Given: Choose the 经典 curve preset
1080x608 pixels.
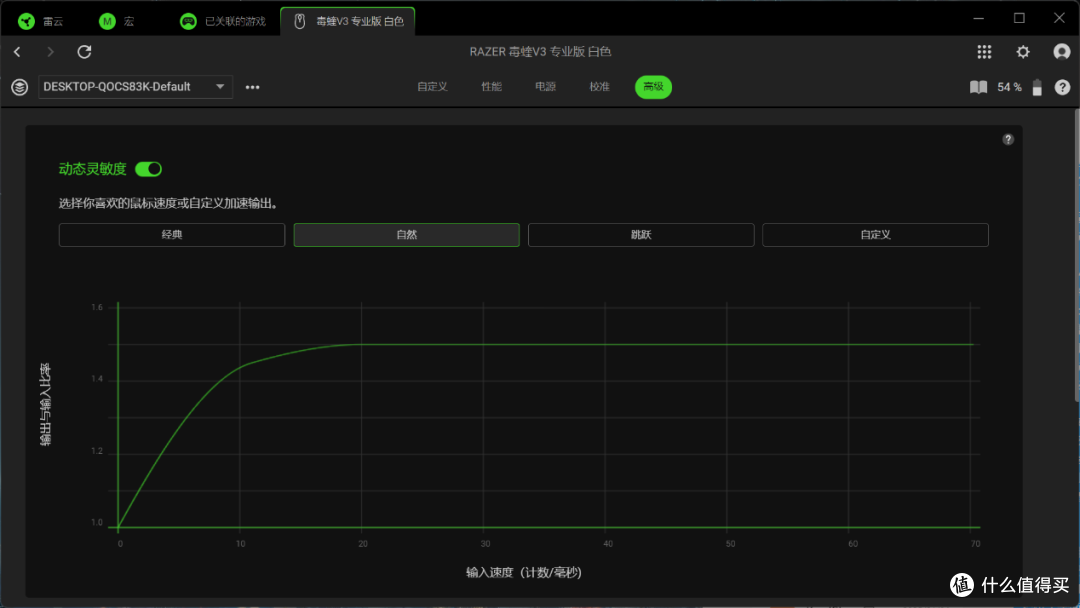Looking at the screenshot, I should 172,235.
